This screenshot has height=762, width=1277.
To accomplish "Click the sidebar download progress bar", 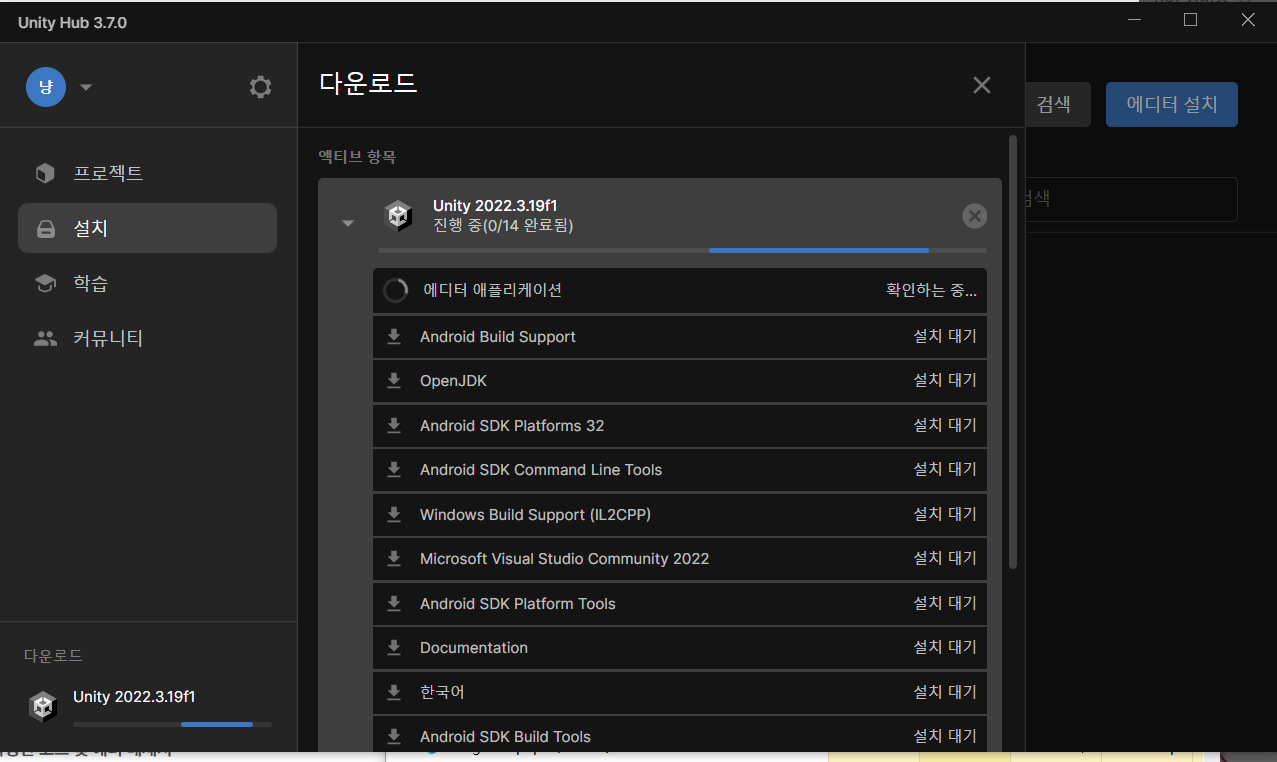I will 172,724.
